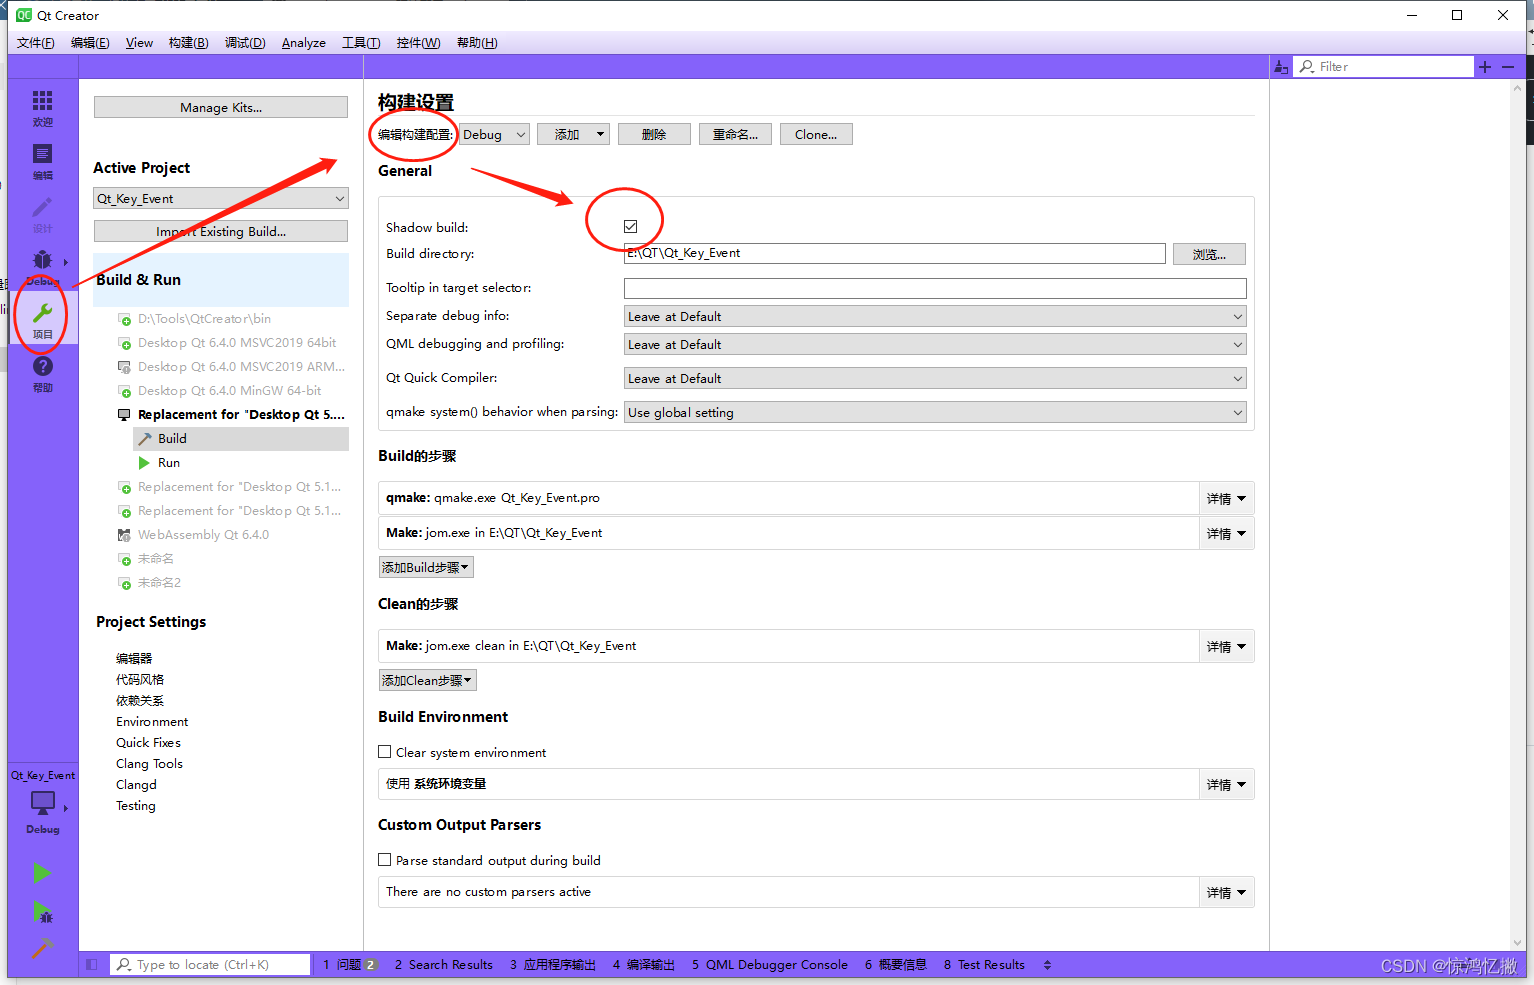Open the Help (帮助) mode
This screenshot has width=1534, height=985.
point(42,373)
